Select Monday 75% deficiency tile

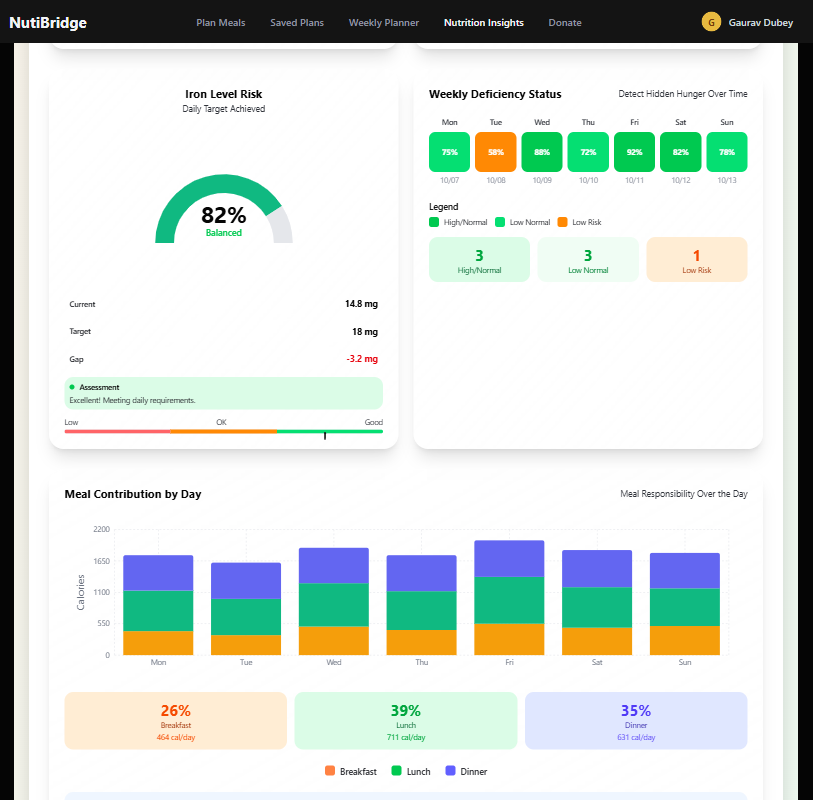[x=450, y=152]
